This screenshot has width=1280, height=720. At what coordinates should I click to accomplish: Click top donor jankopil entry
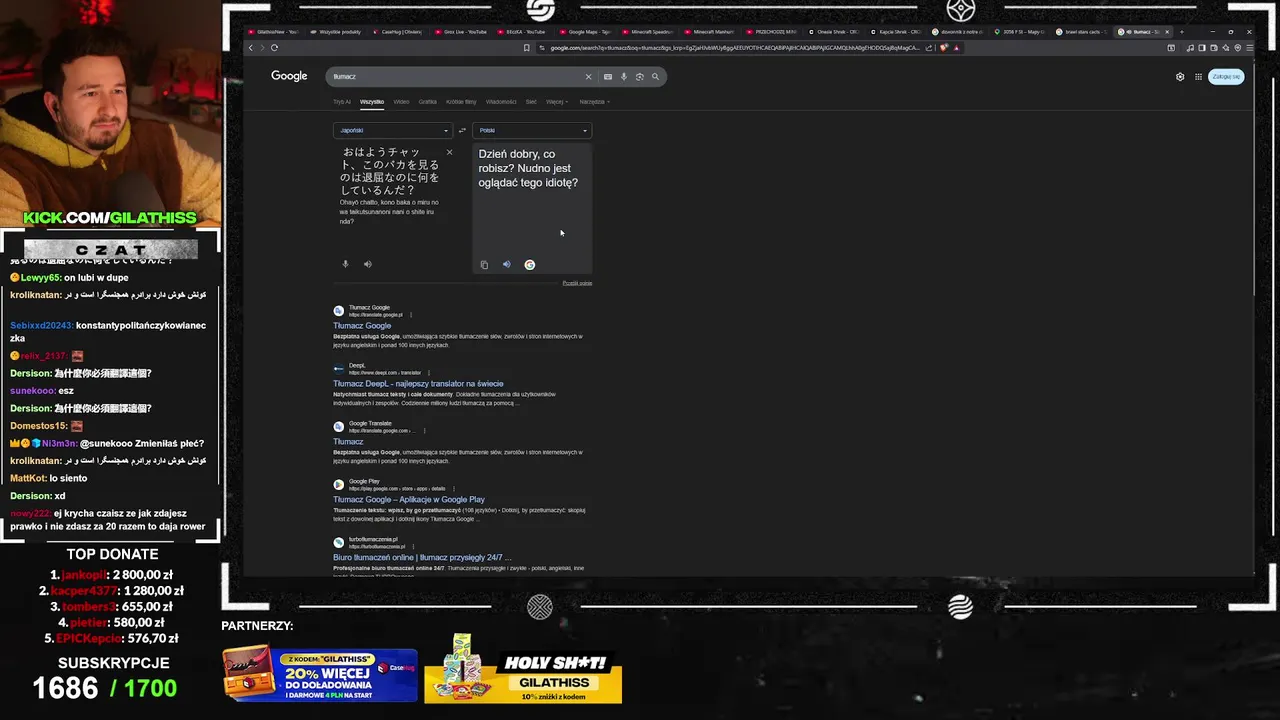point(111,575)
